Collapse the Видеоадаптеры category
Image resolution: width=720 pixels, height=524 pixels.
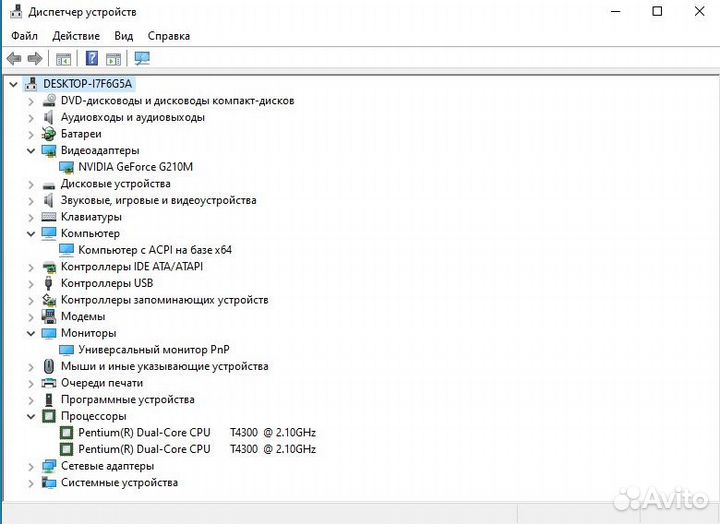click(x=31, y=151)
